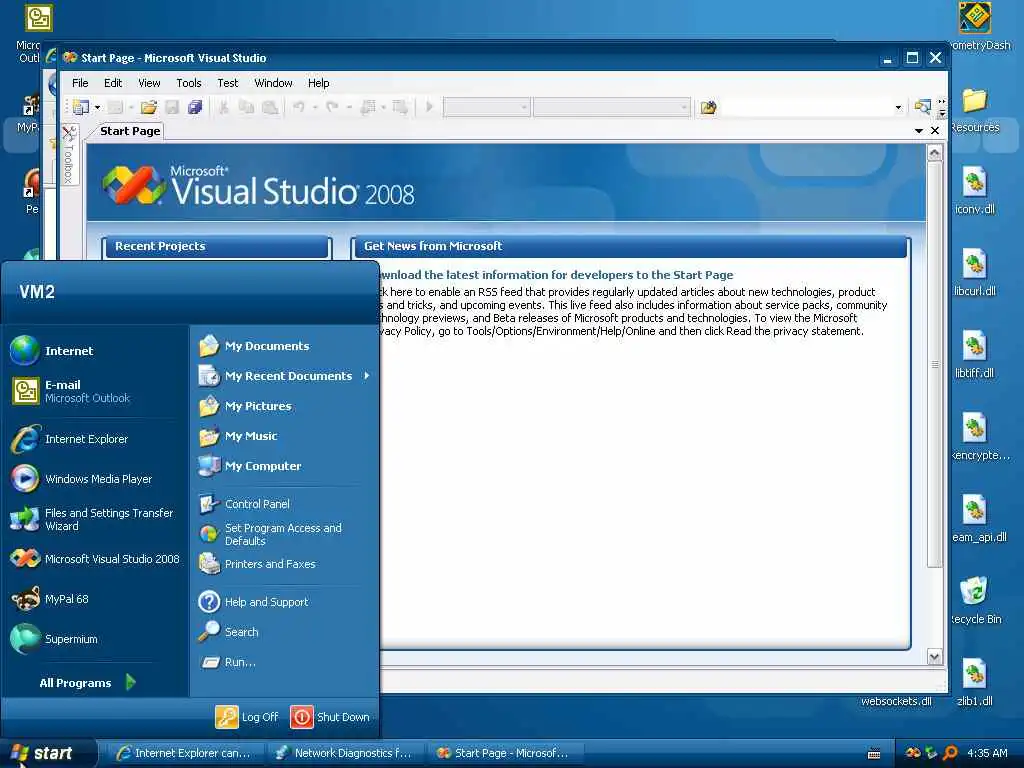This screenshot has height=768, width=1024.
Task: Open the Test menu
Action: click(228, 83)
